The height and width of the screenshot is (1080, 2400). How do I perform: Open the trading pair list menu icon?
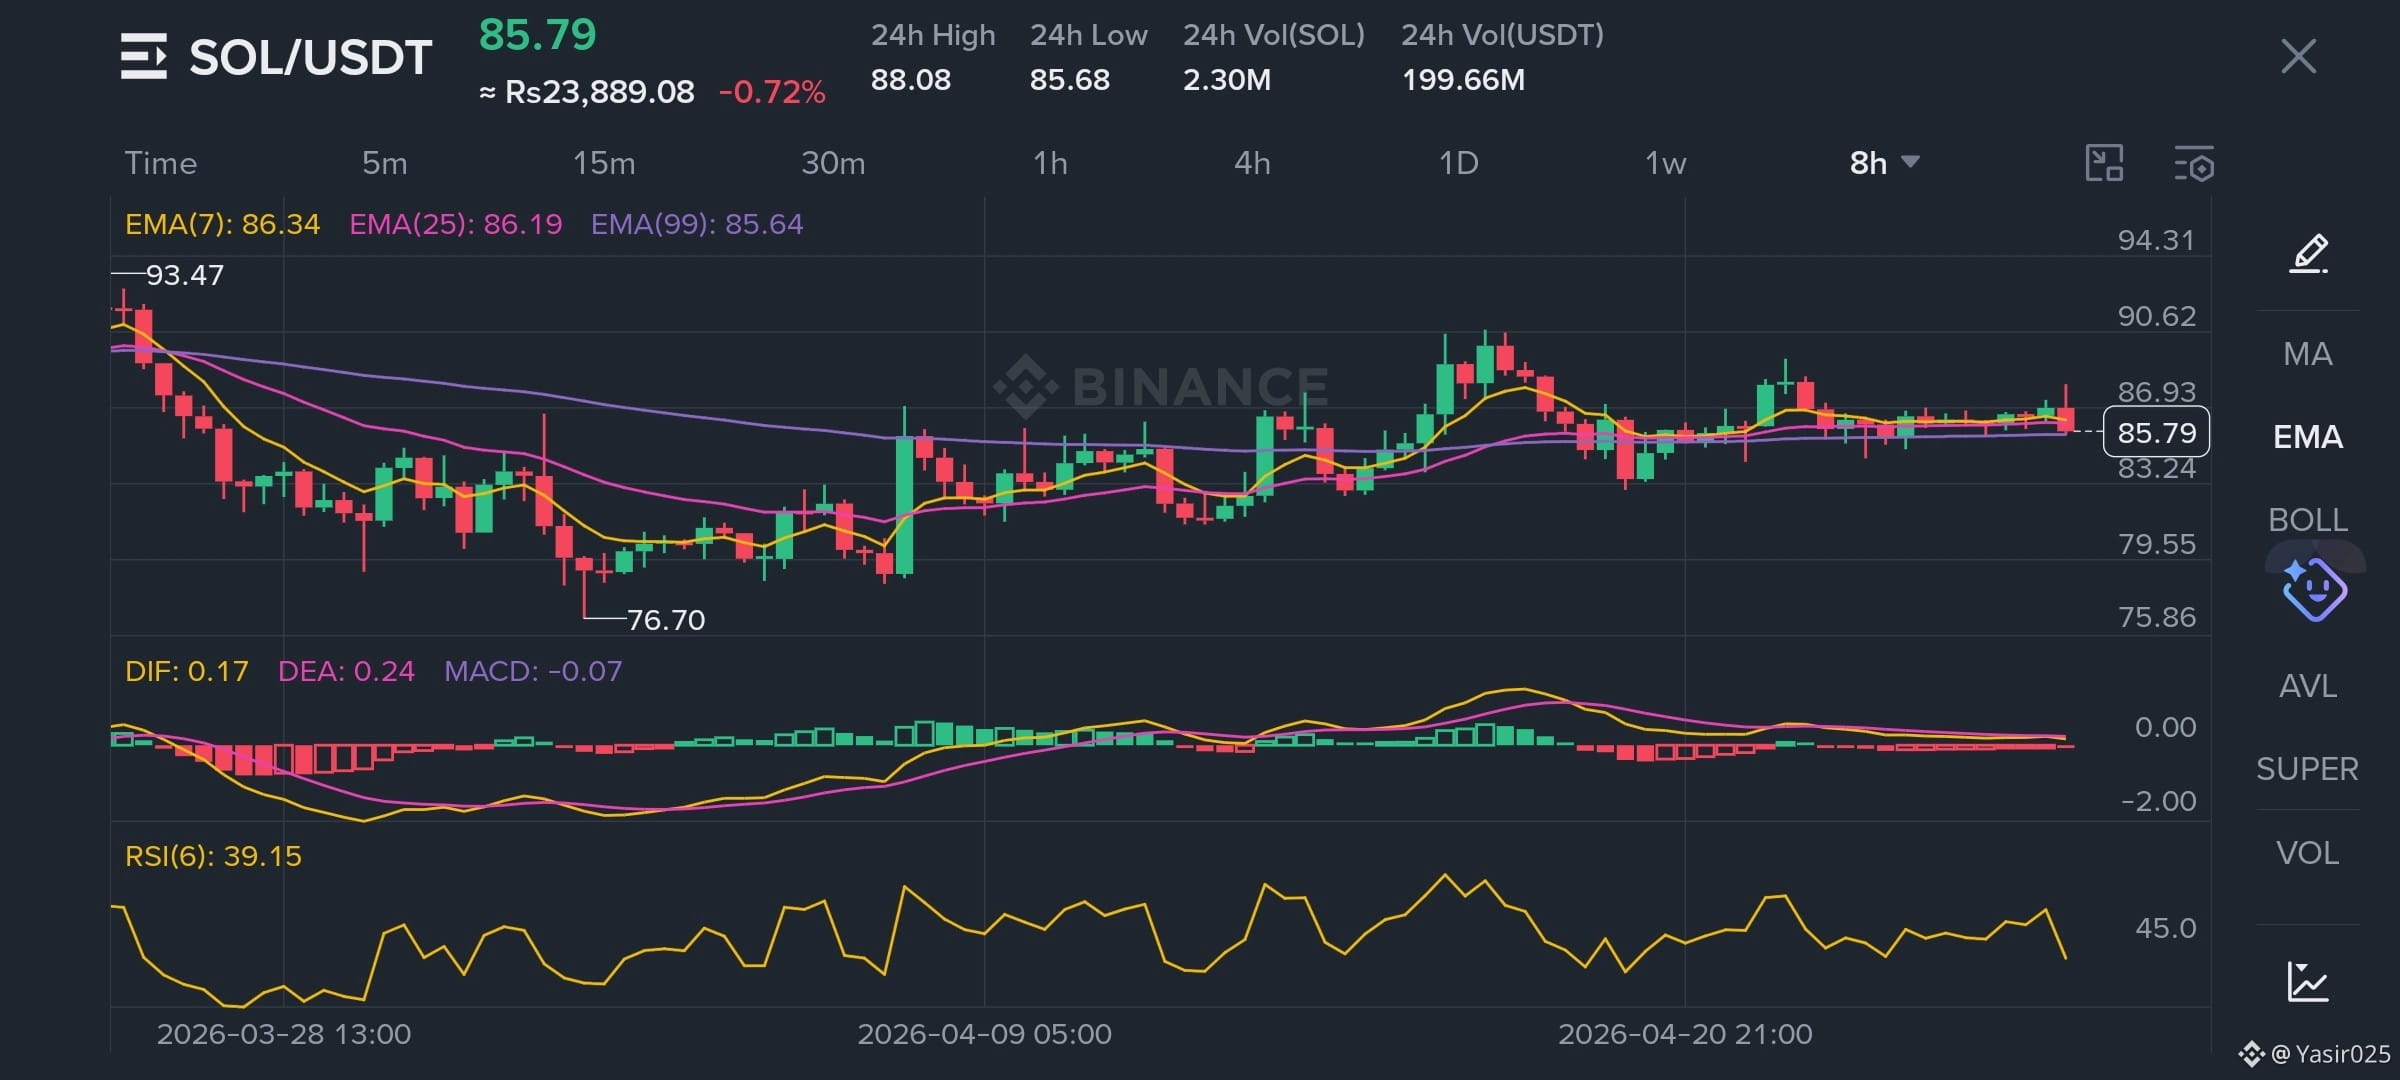coord(144,56)
